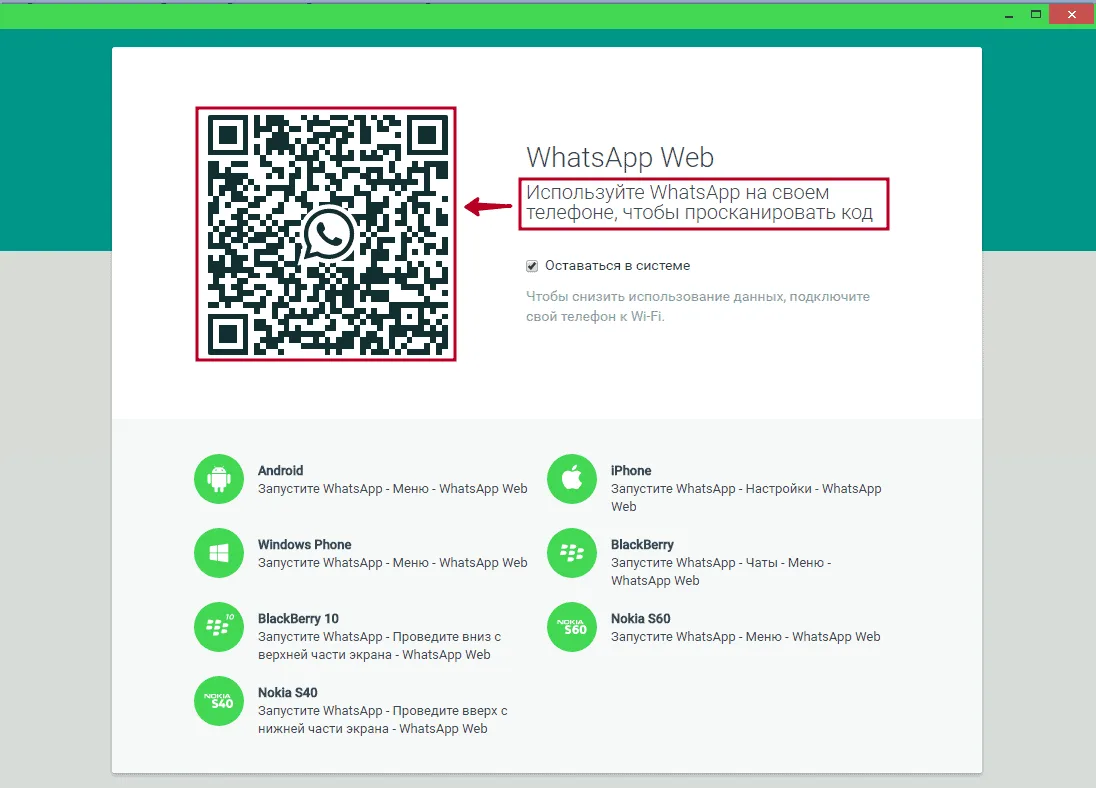Click the BlackBerry logo icon
Viewport: 1096px width, 788px height.
[572, 553]
